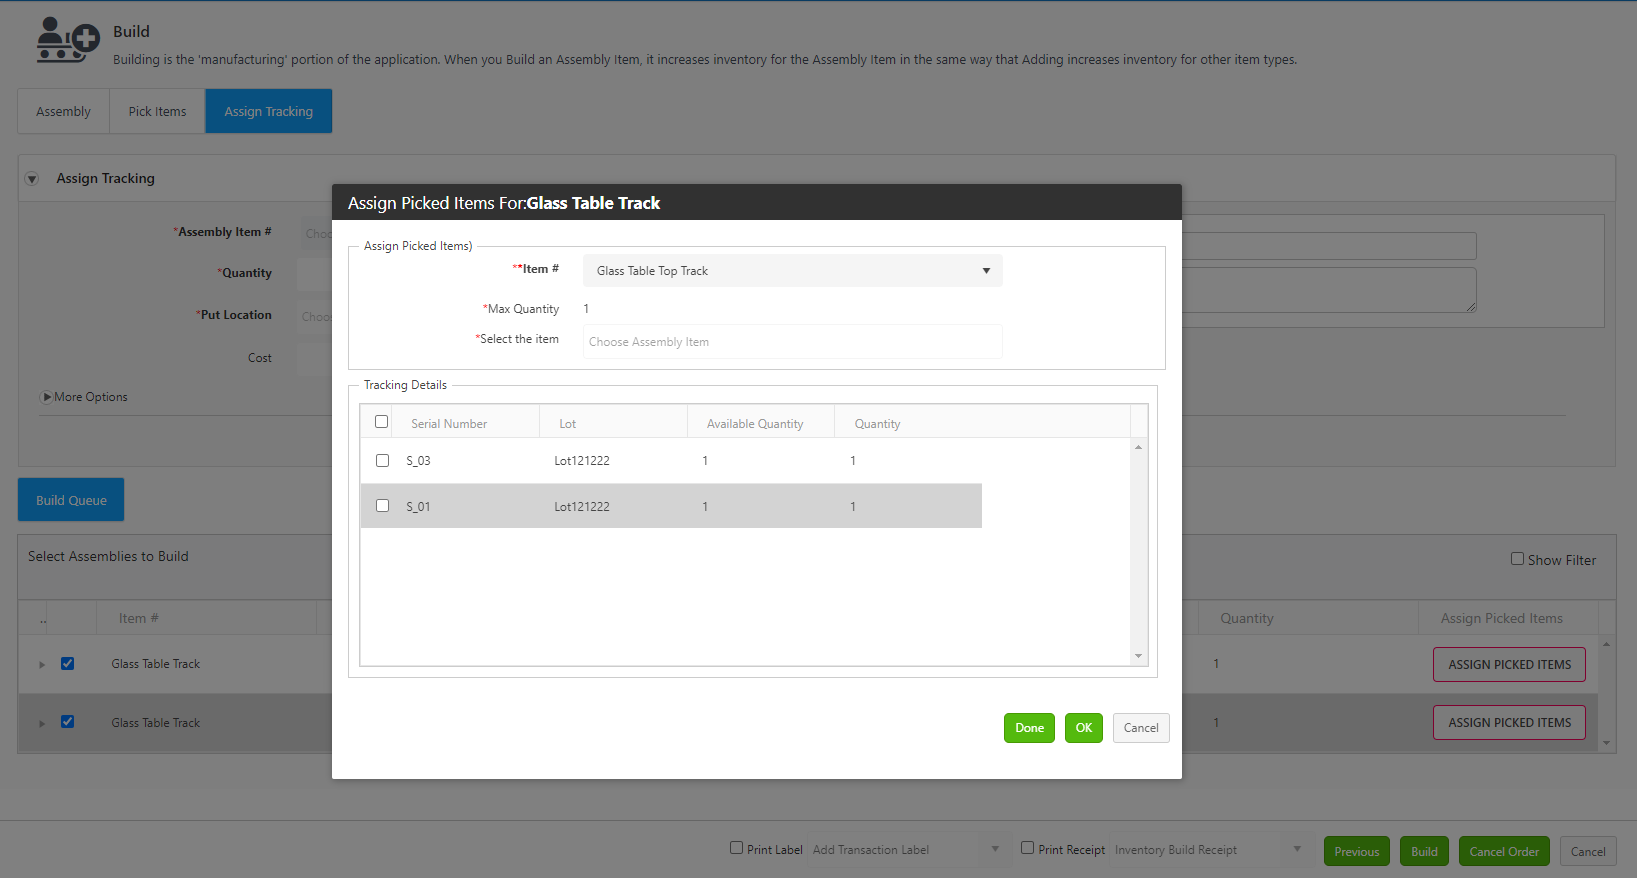Switch to the Pick Items tab
1637x878 pixels.
(x=157, y=112)
